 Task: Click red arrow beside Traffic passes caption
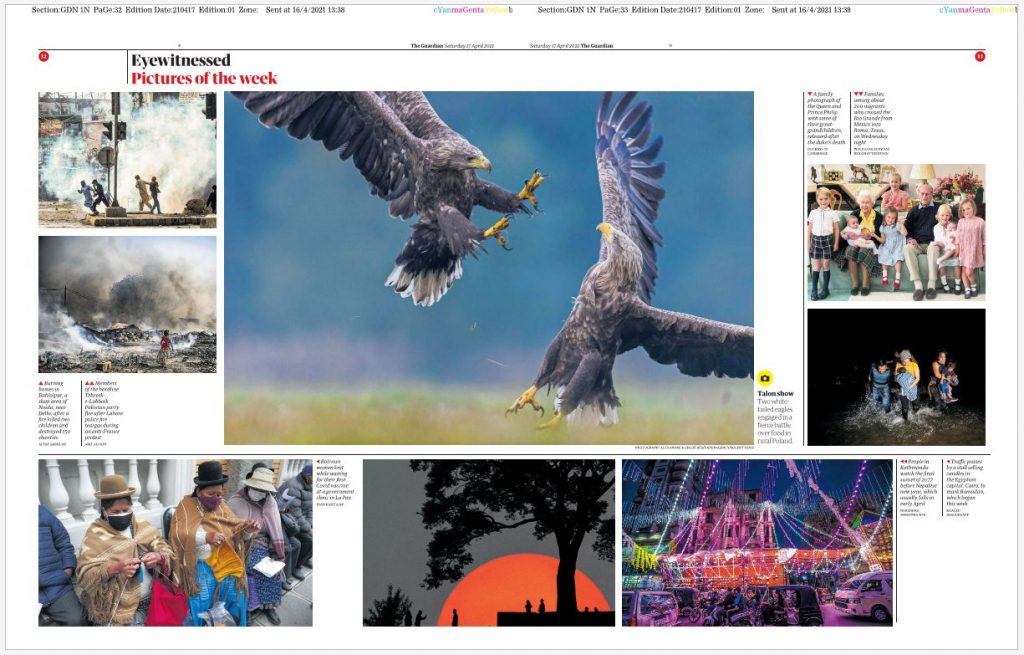pos(948,462)
